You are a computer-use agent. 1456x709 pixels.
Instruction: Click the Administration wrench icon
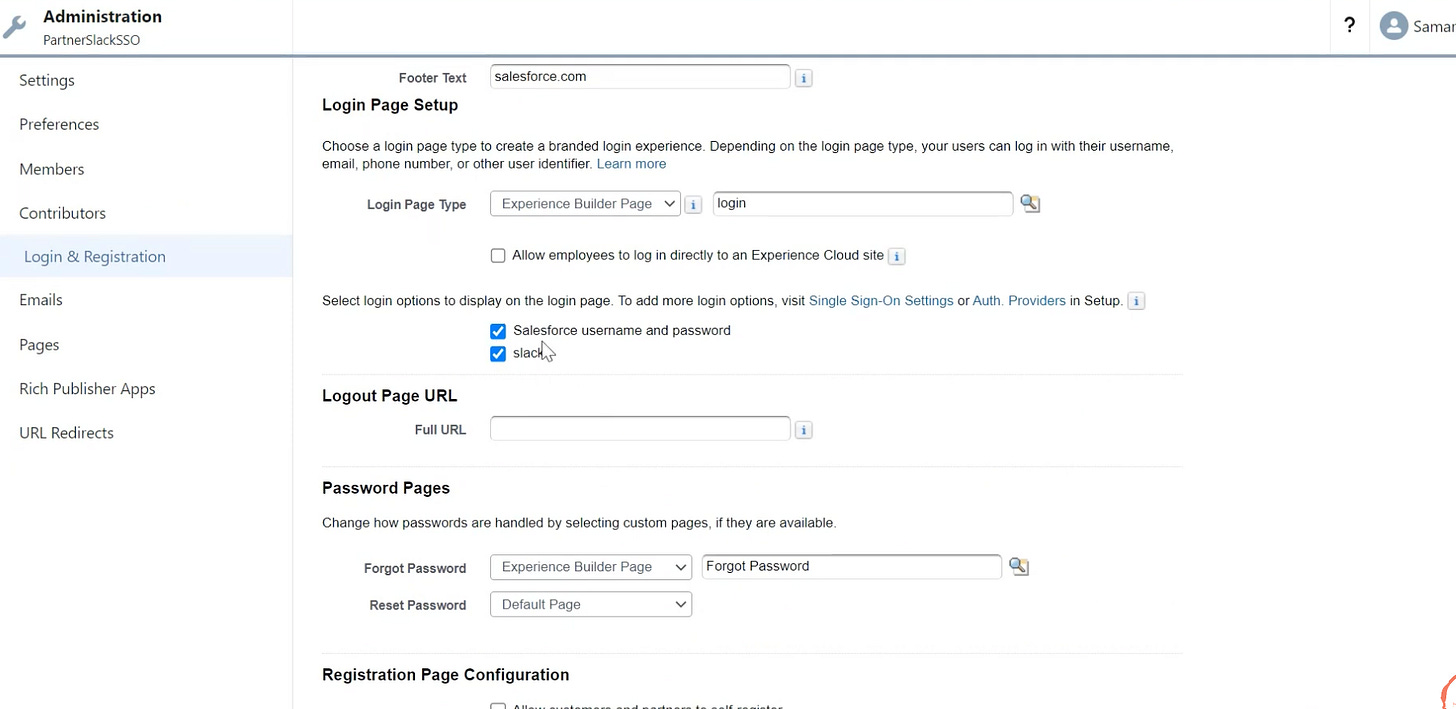(15, 28)
